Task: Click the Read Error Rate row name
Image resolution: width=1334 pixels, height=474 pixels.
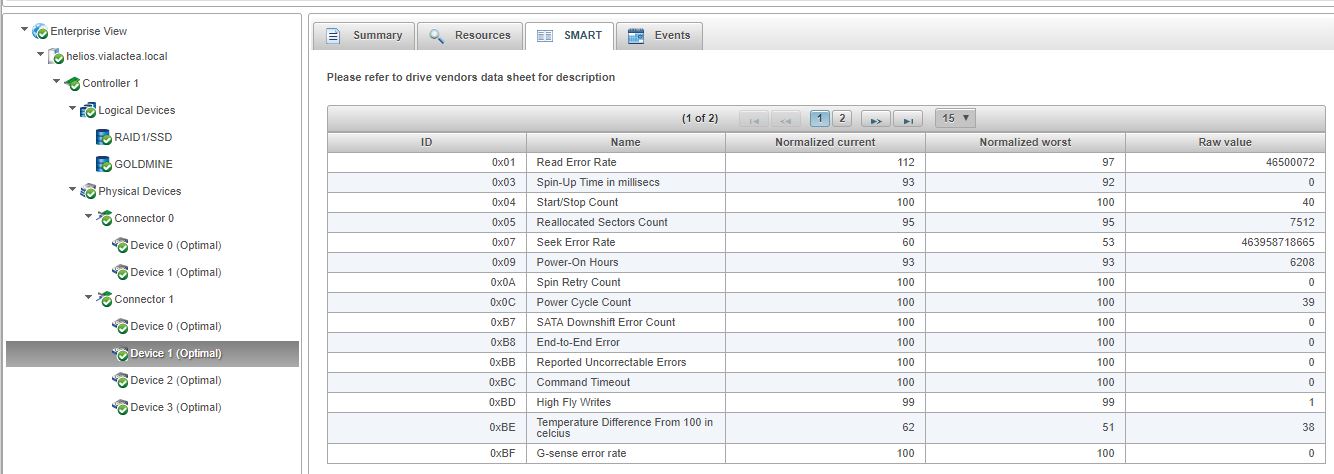Action: [x=576, y=162]
